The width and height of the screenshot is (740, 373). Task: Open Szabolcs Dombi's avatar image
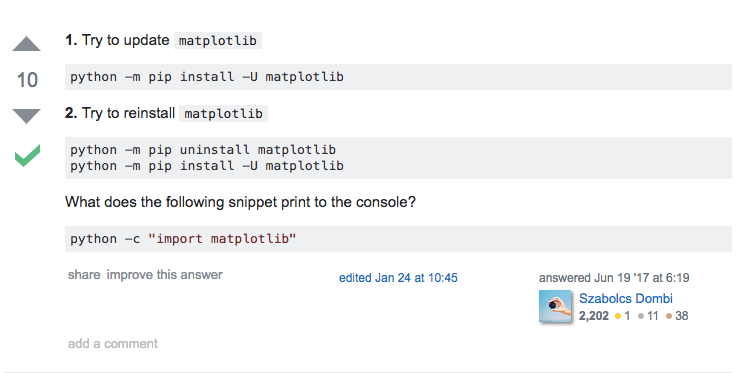[555, 306]
